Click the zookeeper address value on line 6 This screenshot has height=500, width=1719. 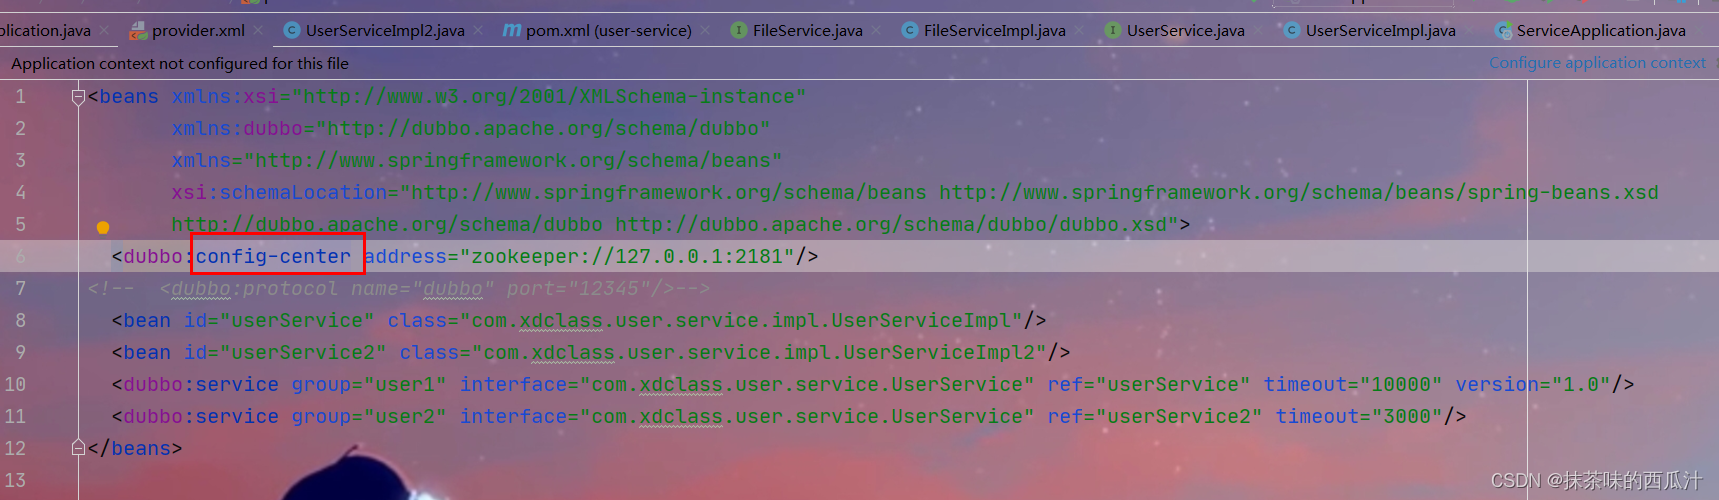pyautogui.click(x=627, y=257)
